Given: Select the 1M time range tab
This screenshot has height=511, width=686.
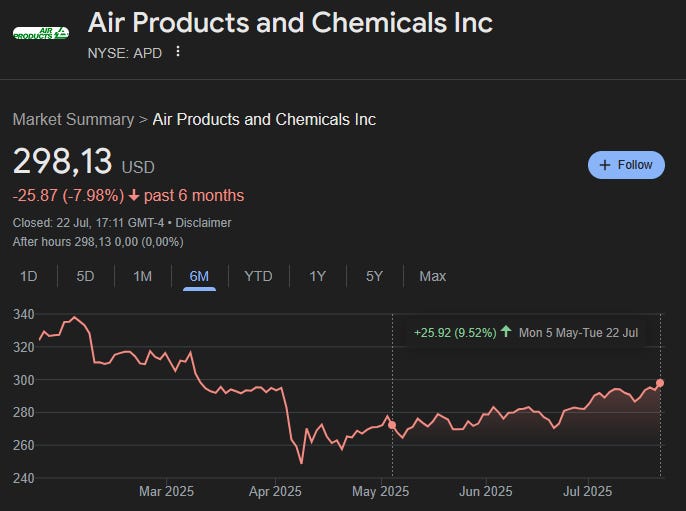Looking at the screenshot, I should coord(142,276).
